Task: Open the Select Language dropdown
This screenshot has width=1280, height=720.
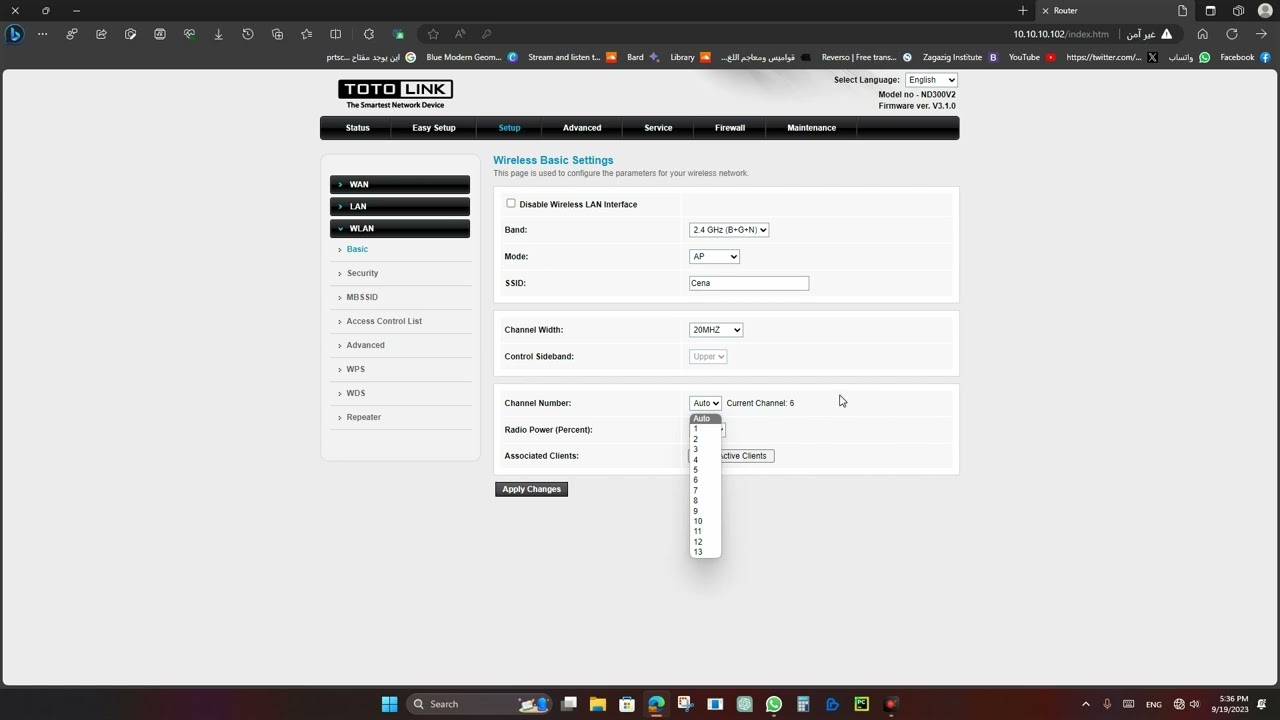Action: coord(931,80)
